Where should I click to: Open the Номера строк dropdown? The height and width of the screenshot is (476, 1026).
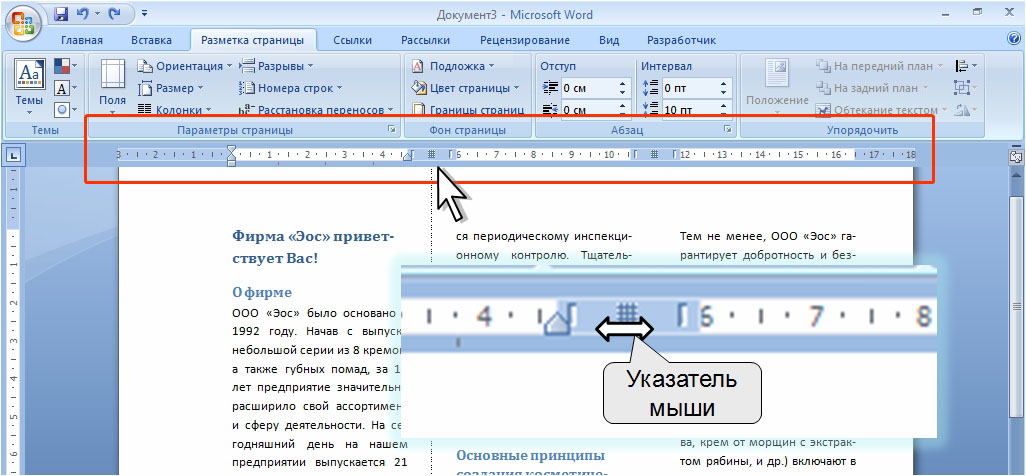click(x=291, y=88)
